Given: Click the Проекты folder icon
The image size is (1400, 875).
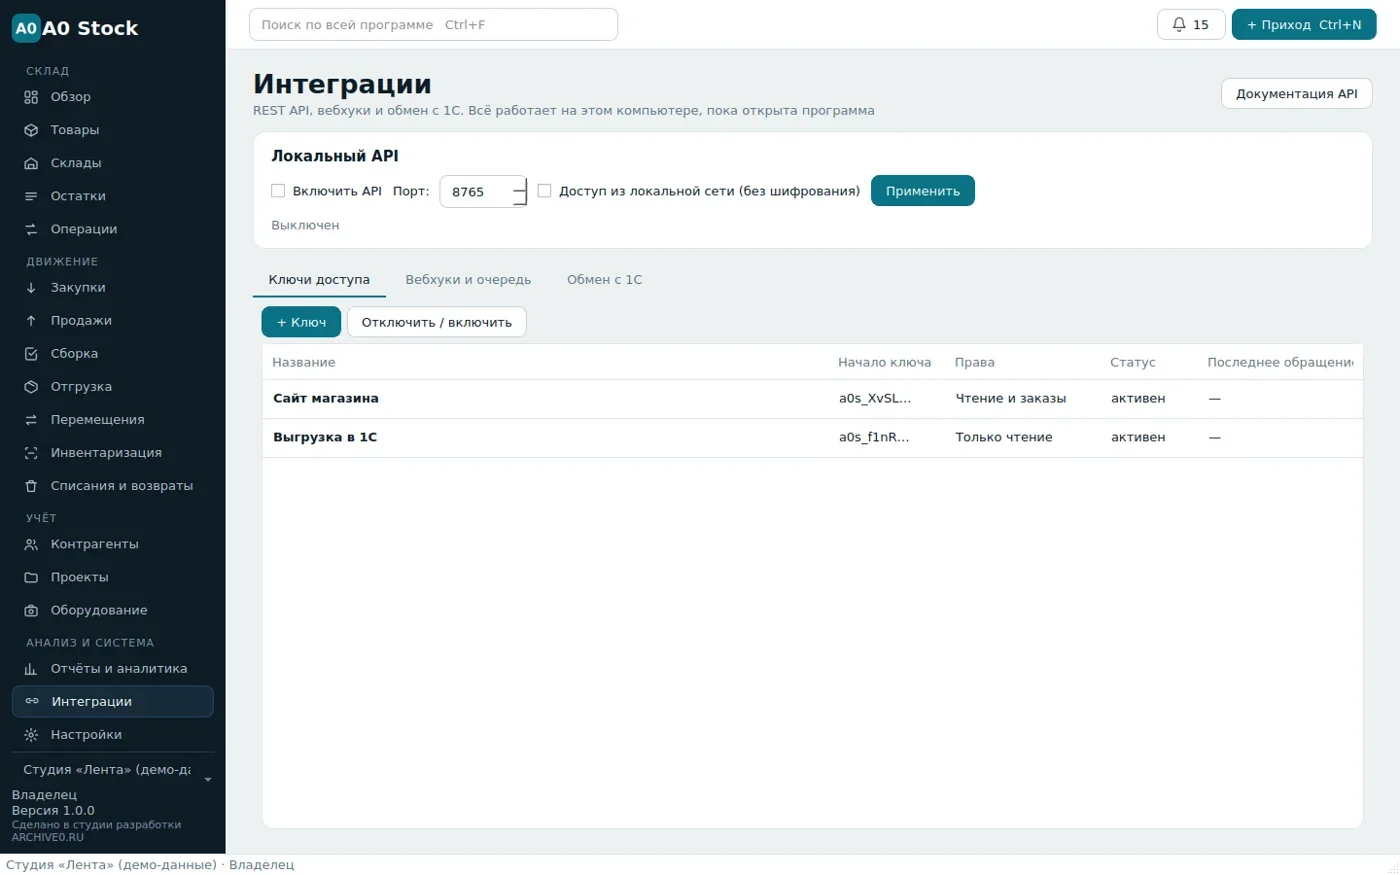Looking at the screenshot, I should click(31, 578).
